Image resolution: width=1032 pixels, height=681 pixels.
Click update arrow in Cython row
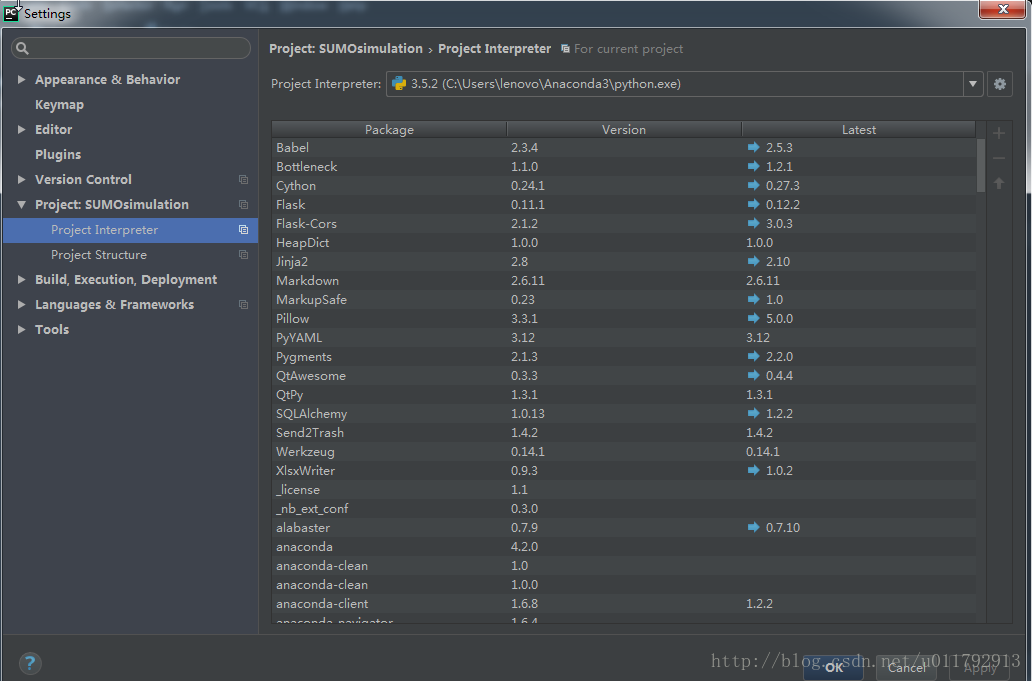point(754,186)
